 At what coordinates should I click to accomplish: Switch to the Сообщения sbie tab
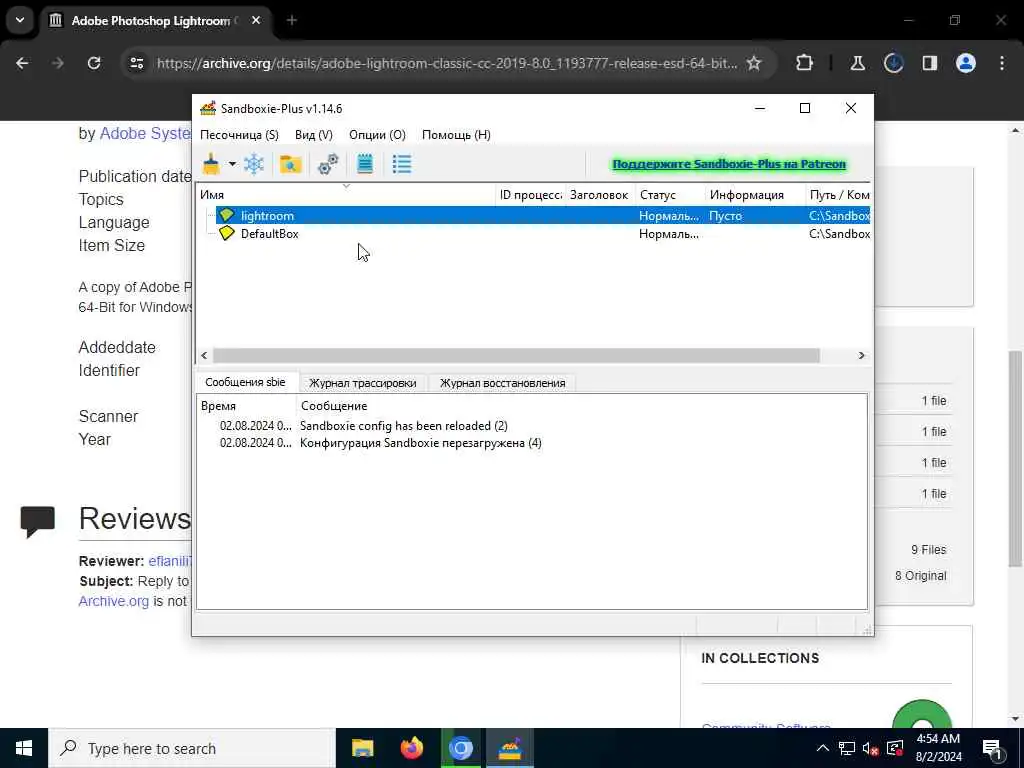pos(245,382)
